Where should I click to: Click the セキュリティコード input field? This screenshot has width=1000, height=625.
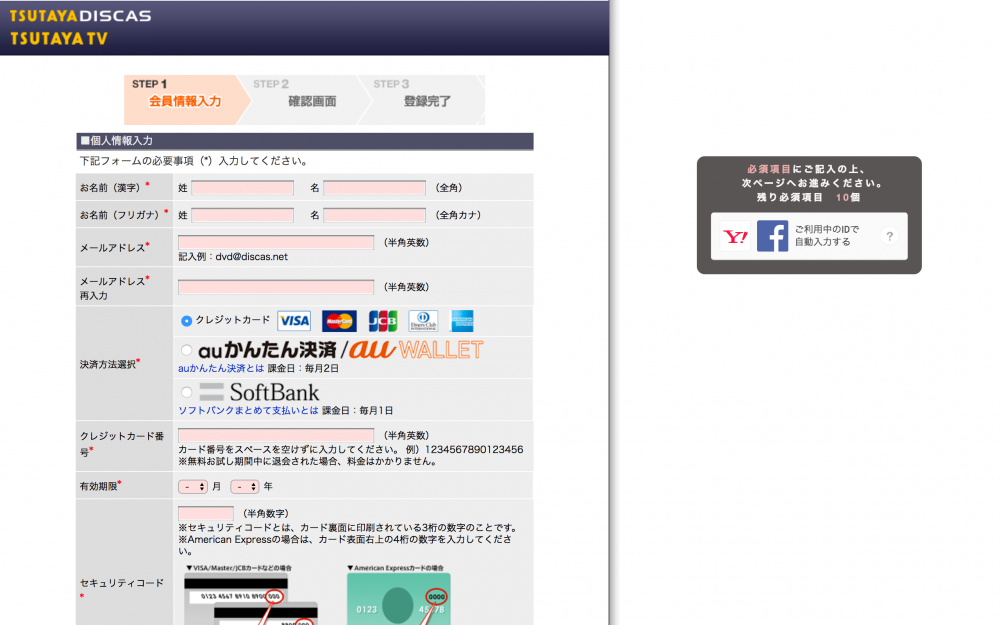206,513
